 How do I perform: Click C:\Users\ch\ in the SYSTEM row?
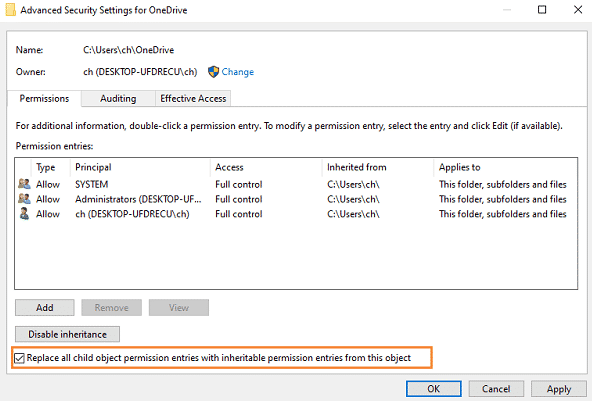[353, 184]
